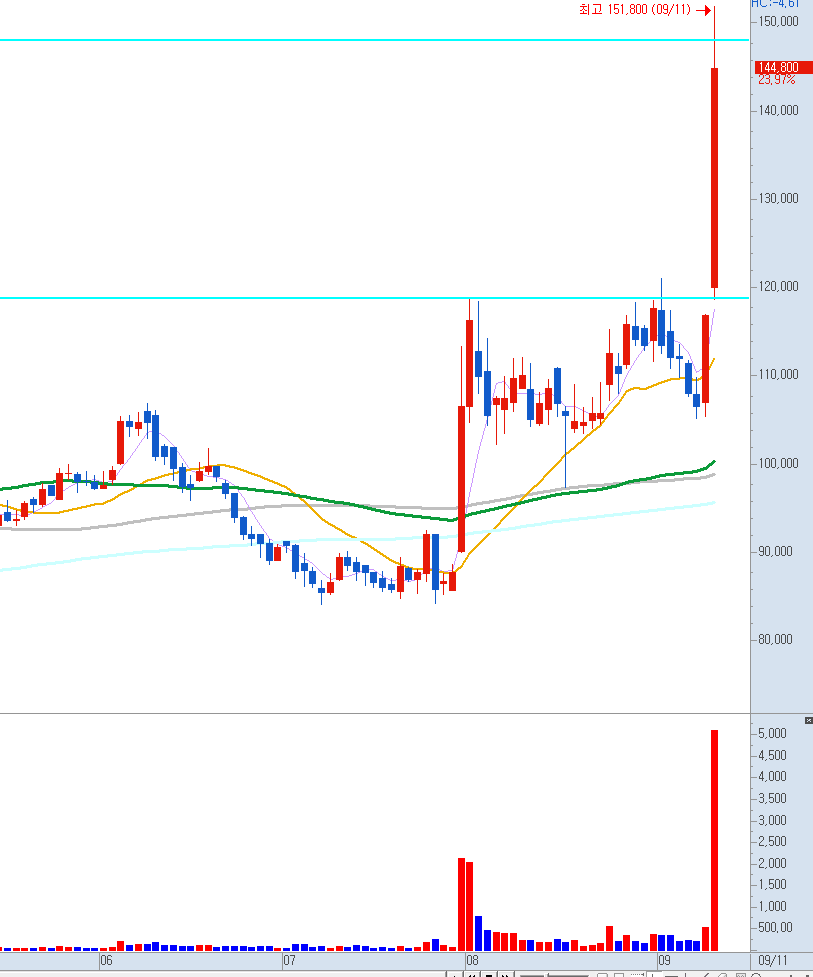This screenshot has height=977, width=813.
Task: Click the 08 month marker on the date axis
Action: click(x=472, y=960)
